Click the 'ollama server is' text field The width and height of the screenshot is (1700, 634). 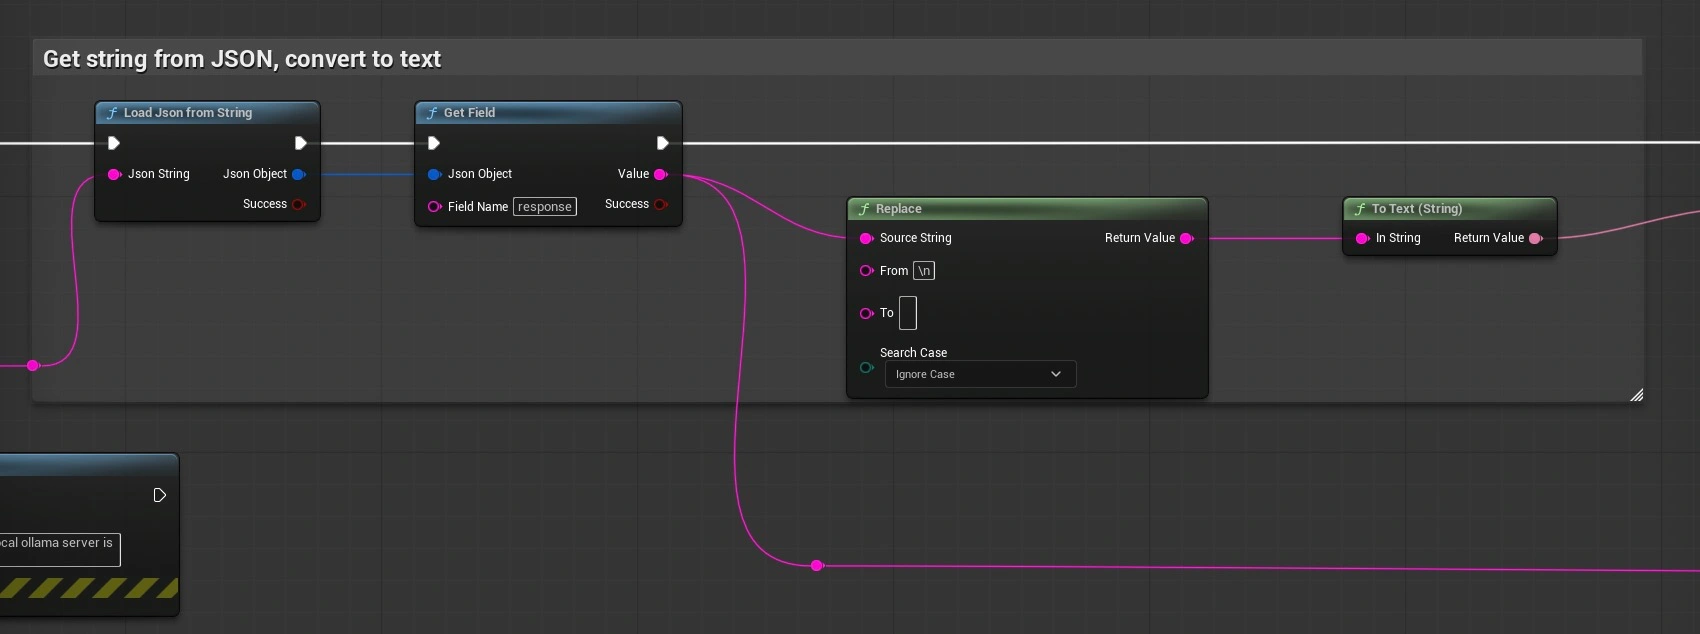coord(60,549)
